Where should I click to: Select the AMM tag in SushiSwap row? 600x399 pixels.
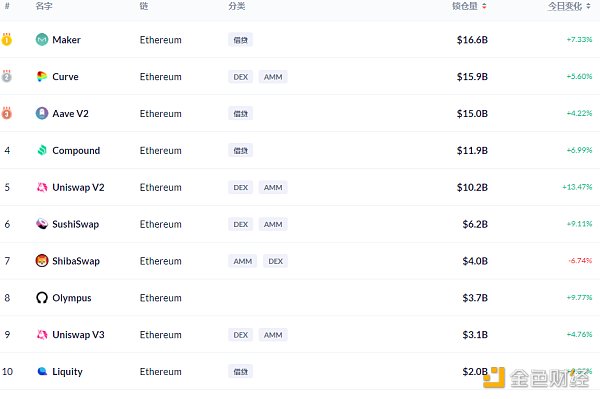273,224
